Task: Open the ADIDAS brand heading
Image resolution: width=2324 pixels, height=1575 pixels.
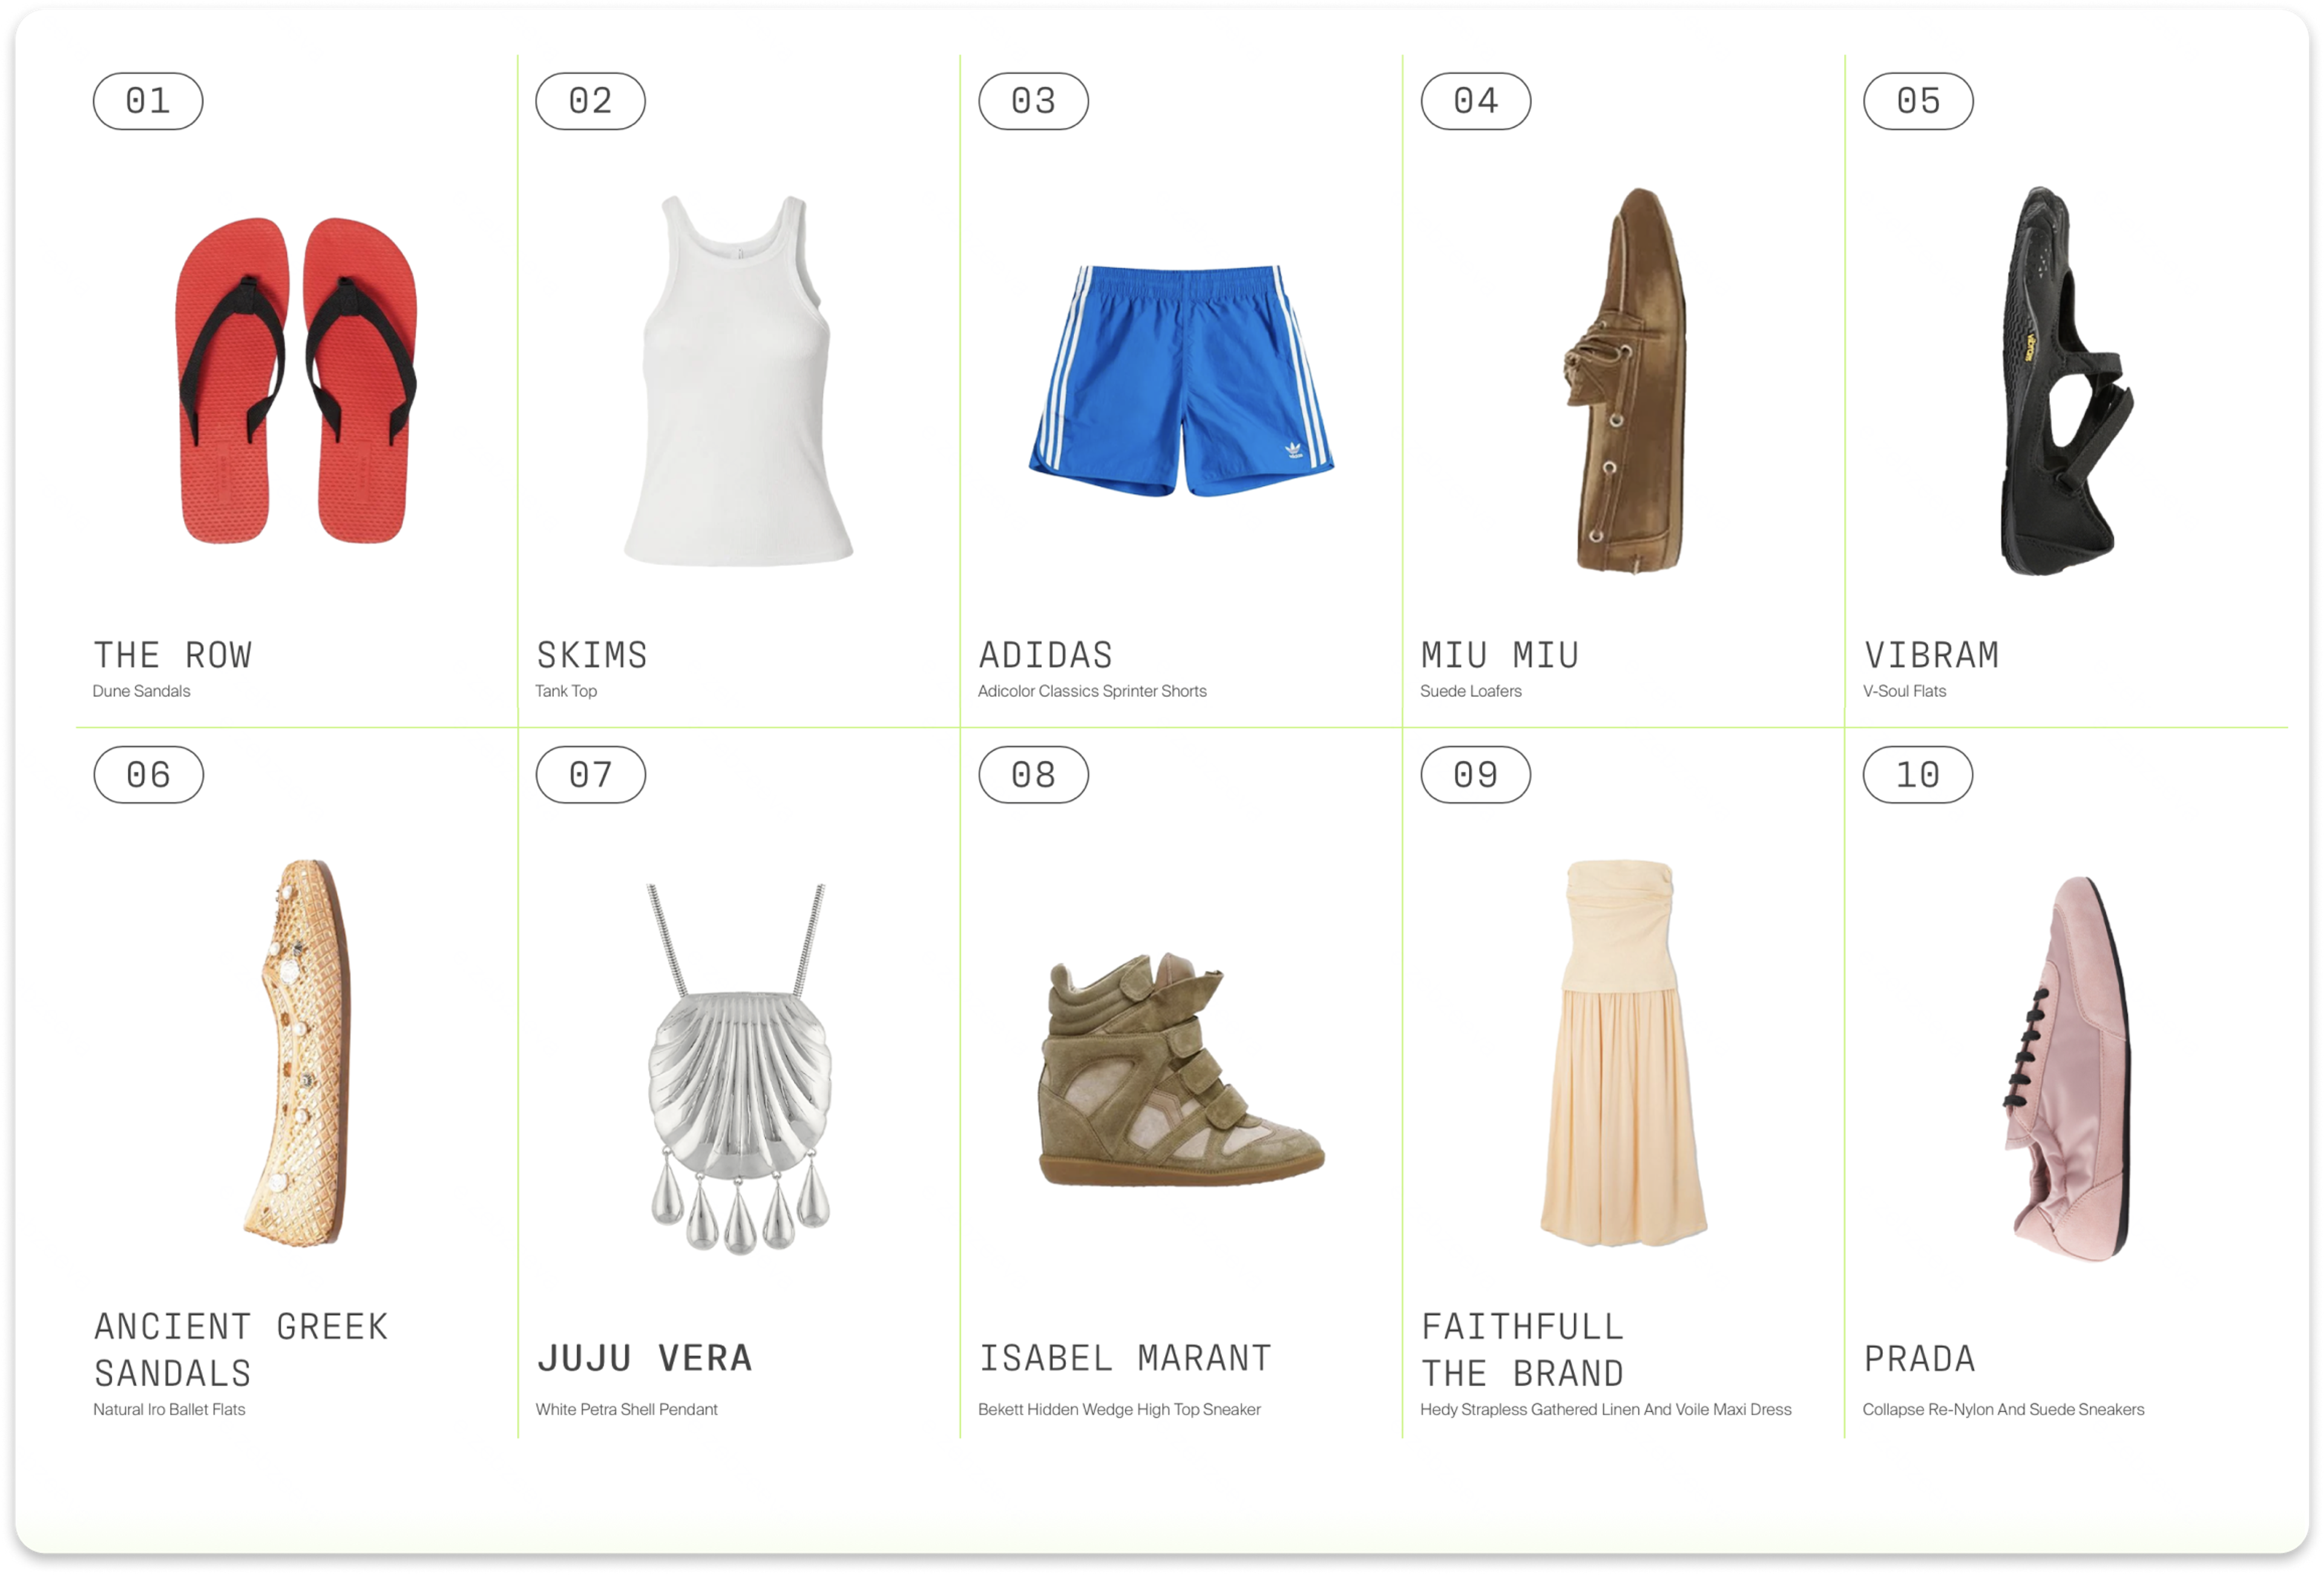Action: point(1045,656)
